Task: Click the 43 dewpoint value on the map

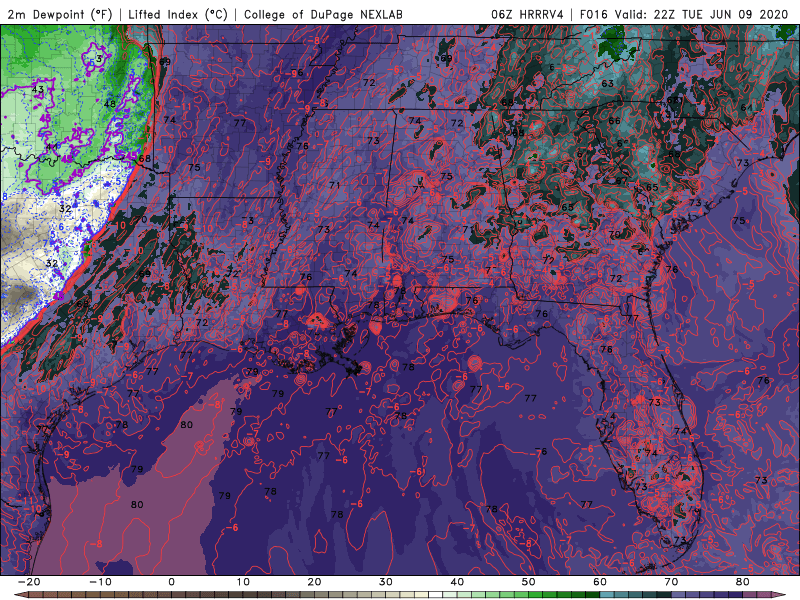Action: pos(38,89)
